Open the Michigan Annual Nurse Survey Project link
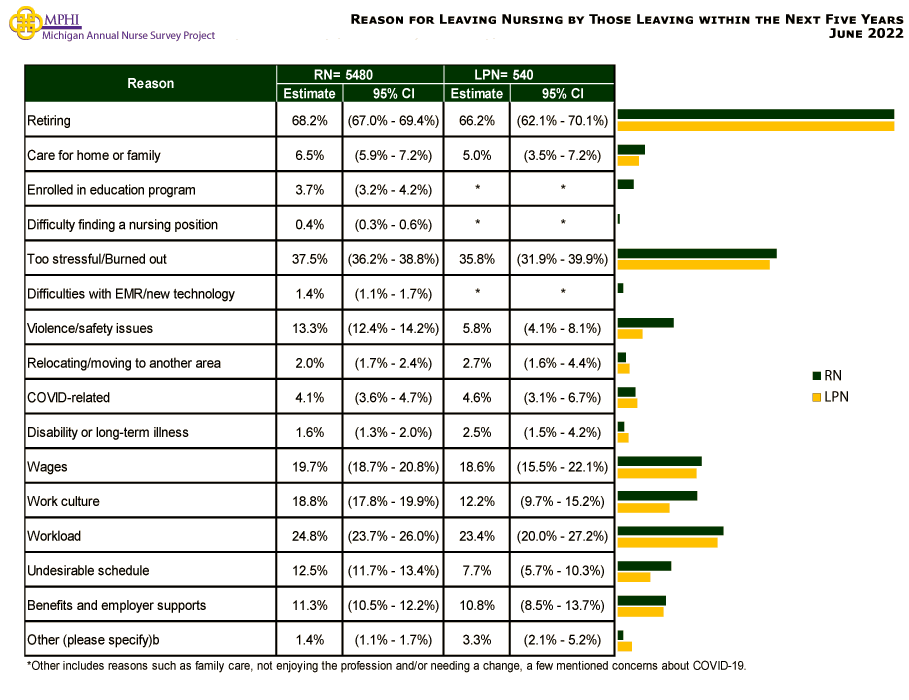 click(x=118, y=35)
